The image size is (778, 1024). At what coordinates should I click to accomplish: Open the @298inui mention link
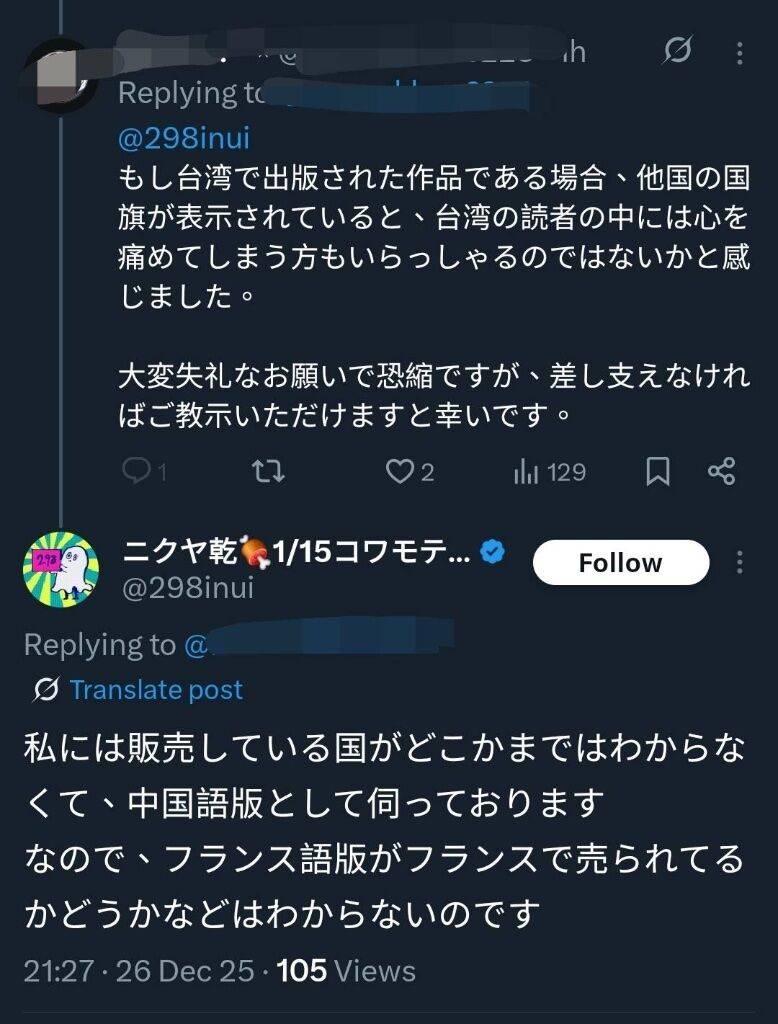[x=184, y=137]
